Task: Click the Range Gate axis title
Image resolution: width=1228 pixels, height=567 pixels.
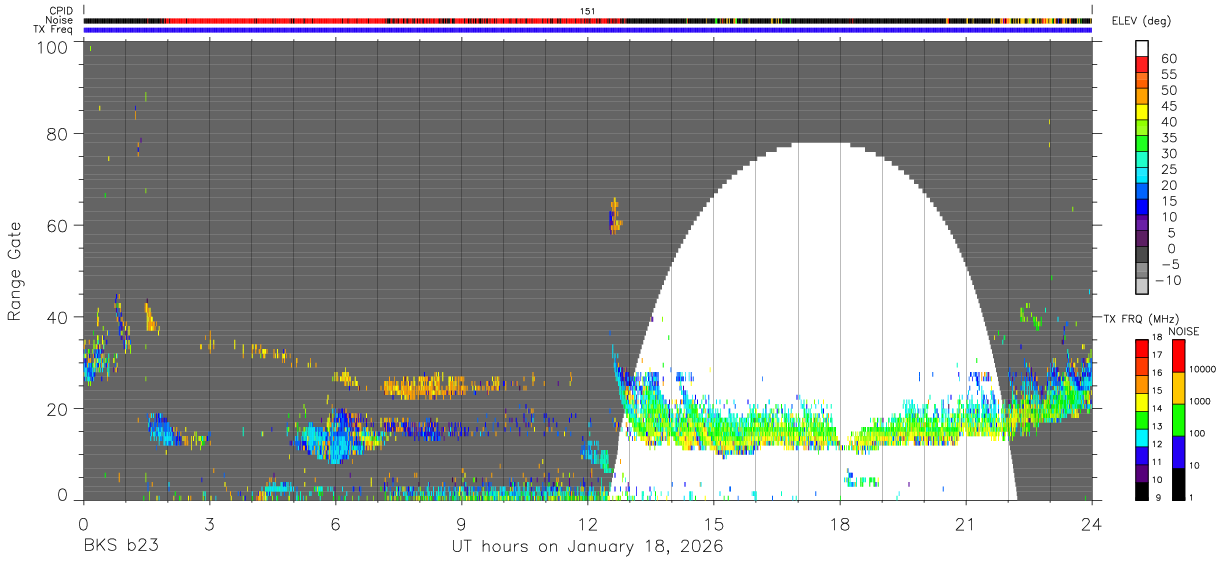Action: coord(15,270)
